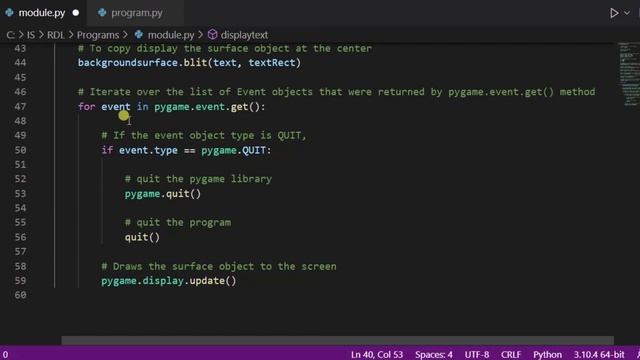Click the displaytext cube symbol icon
The height and width of the screenshot is (360, 640).
click(x=212, y=35)
